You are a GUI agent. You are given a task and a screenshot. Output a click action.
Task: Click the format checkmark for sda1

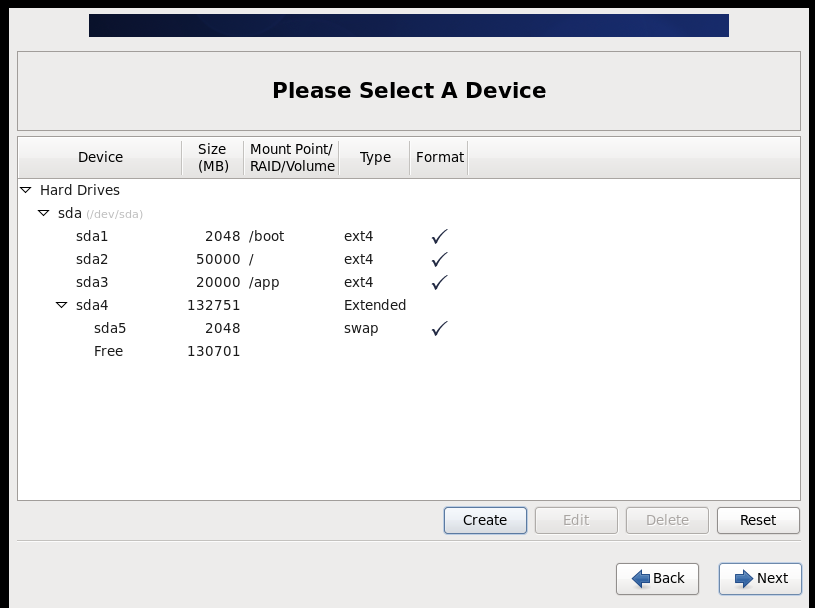pyautogui.click(x=439, y=236)
